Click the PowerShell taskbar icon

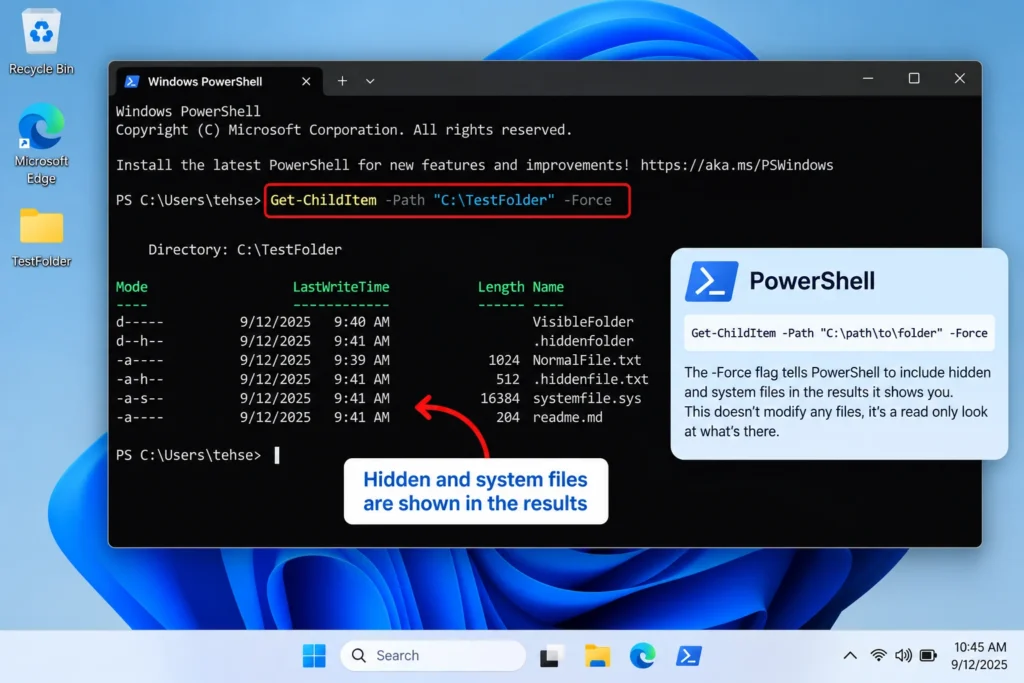pos(688,656)
